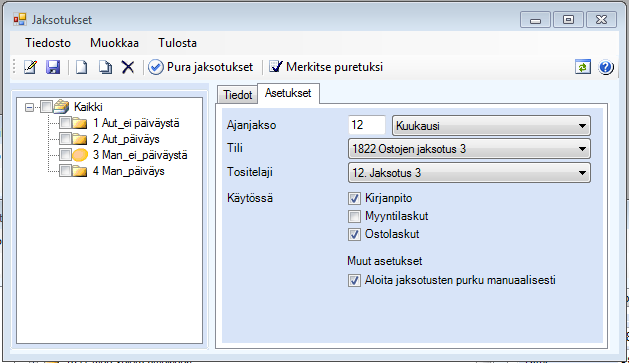Check the 1 Aut_ei päiväystä checkbox
This screenshot has width=629, height=363.
pos(65,122)
